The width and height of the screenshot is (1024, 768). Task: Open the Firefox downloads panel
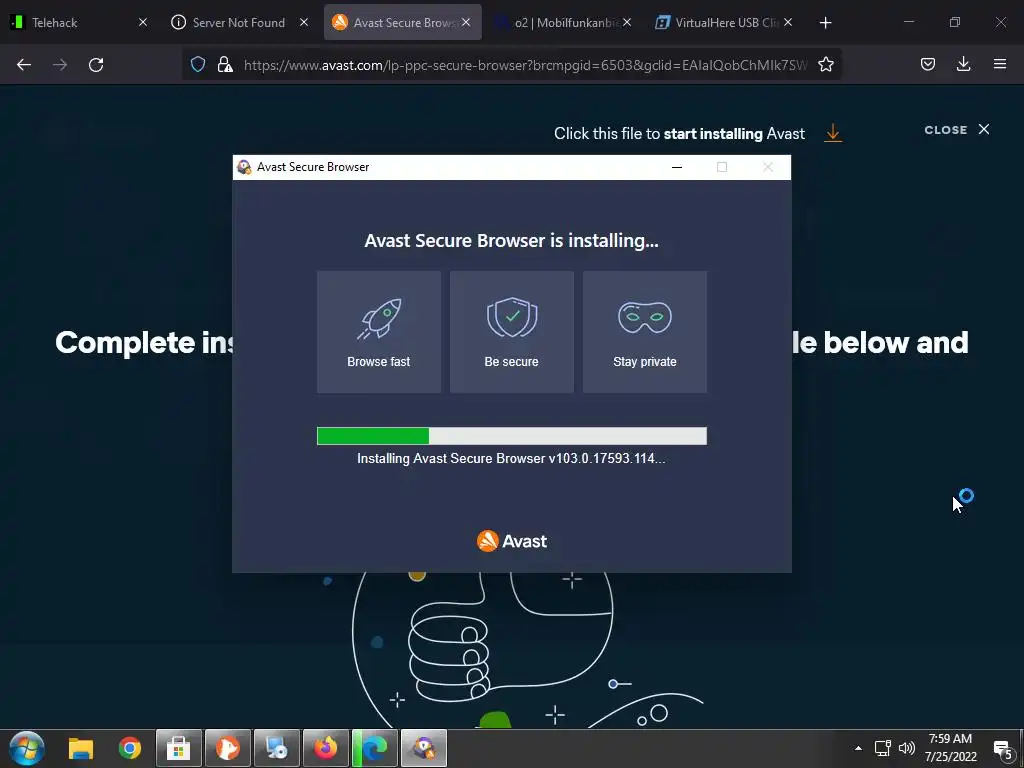tap(963, 64)
